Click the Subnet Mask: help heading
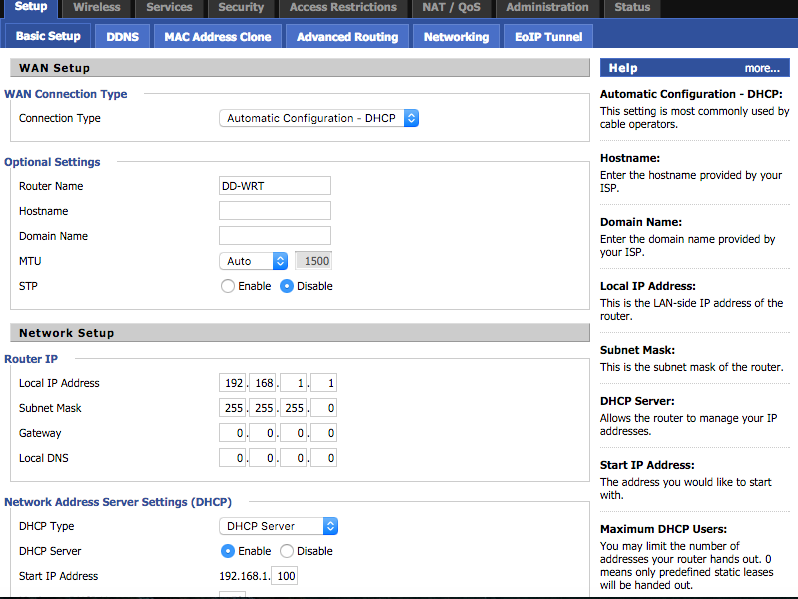The width and height of the screenshot is (798, 599). [x=637, y=350]
